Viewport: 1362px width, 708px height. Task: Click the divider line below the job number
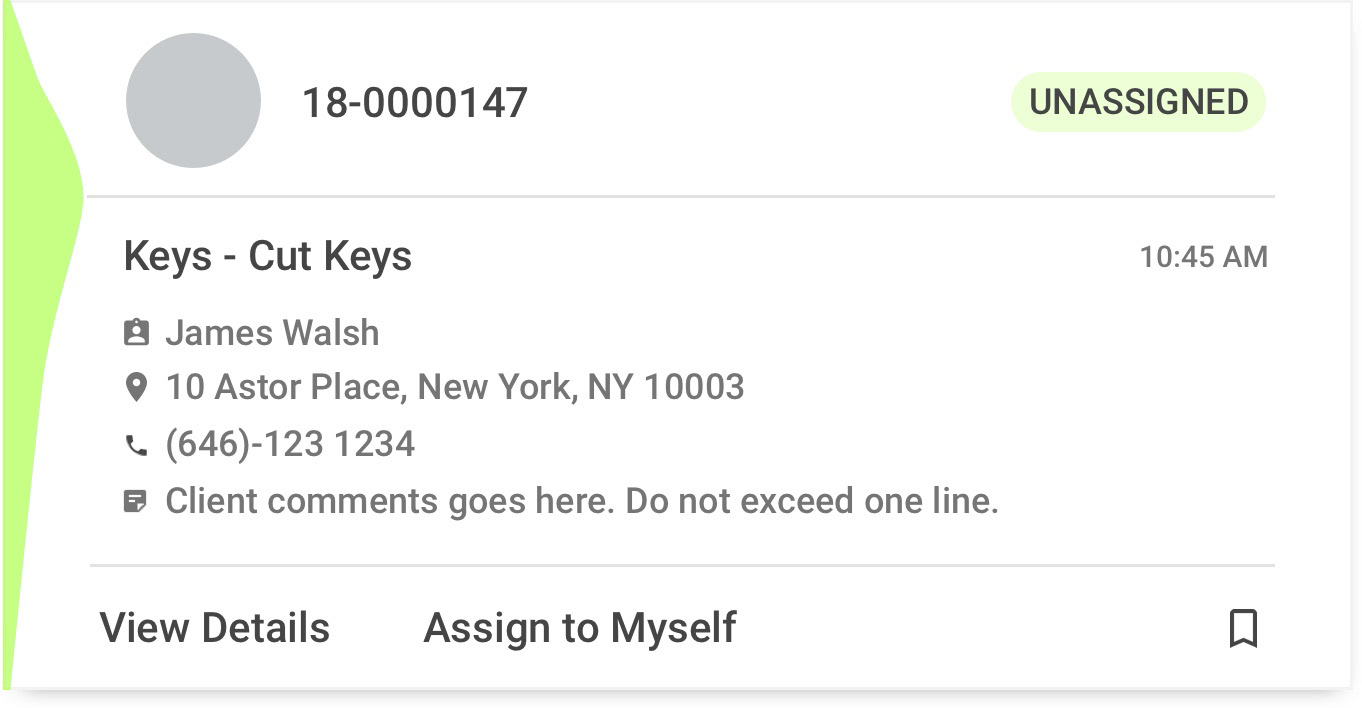(681, 196)
